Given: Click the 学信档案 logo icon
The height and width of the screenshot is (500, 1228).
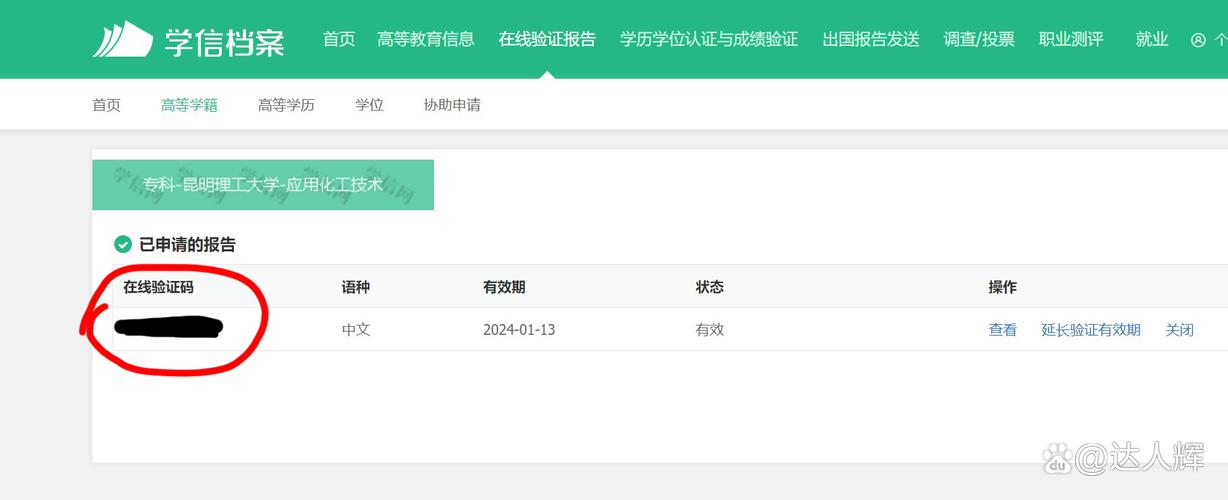Looking at the screenshot, I should pos(123,39).
